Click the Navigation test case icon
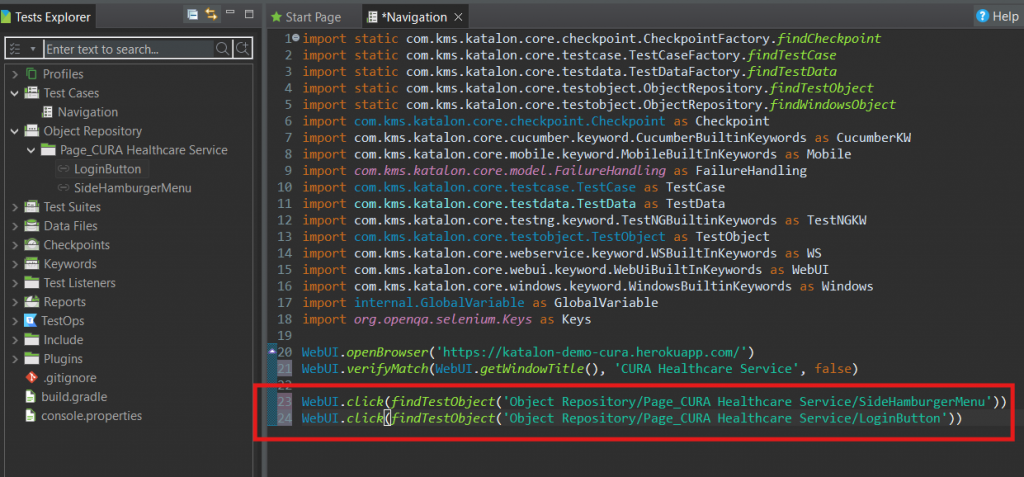Viewport: 1024px width, 477px height. [47, 112]
